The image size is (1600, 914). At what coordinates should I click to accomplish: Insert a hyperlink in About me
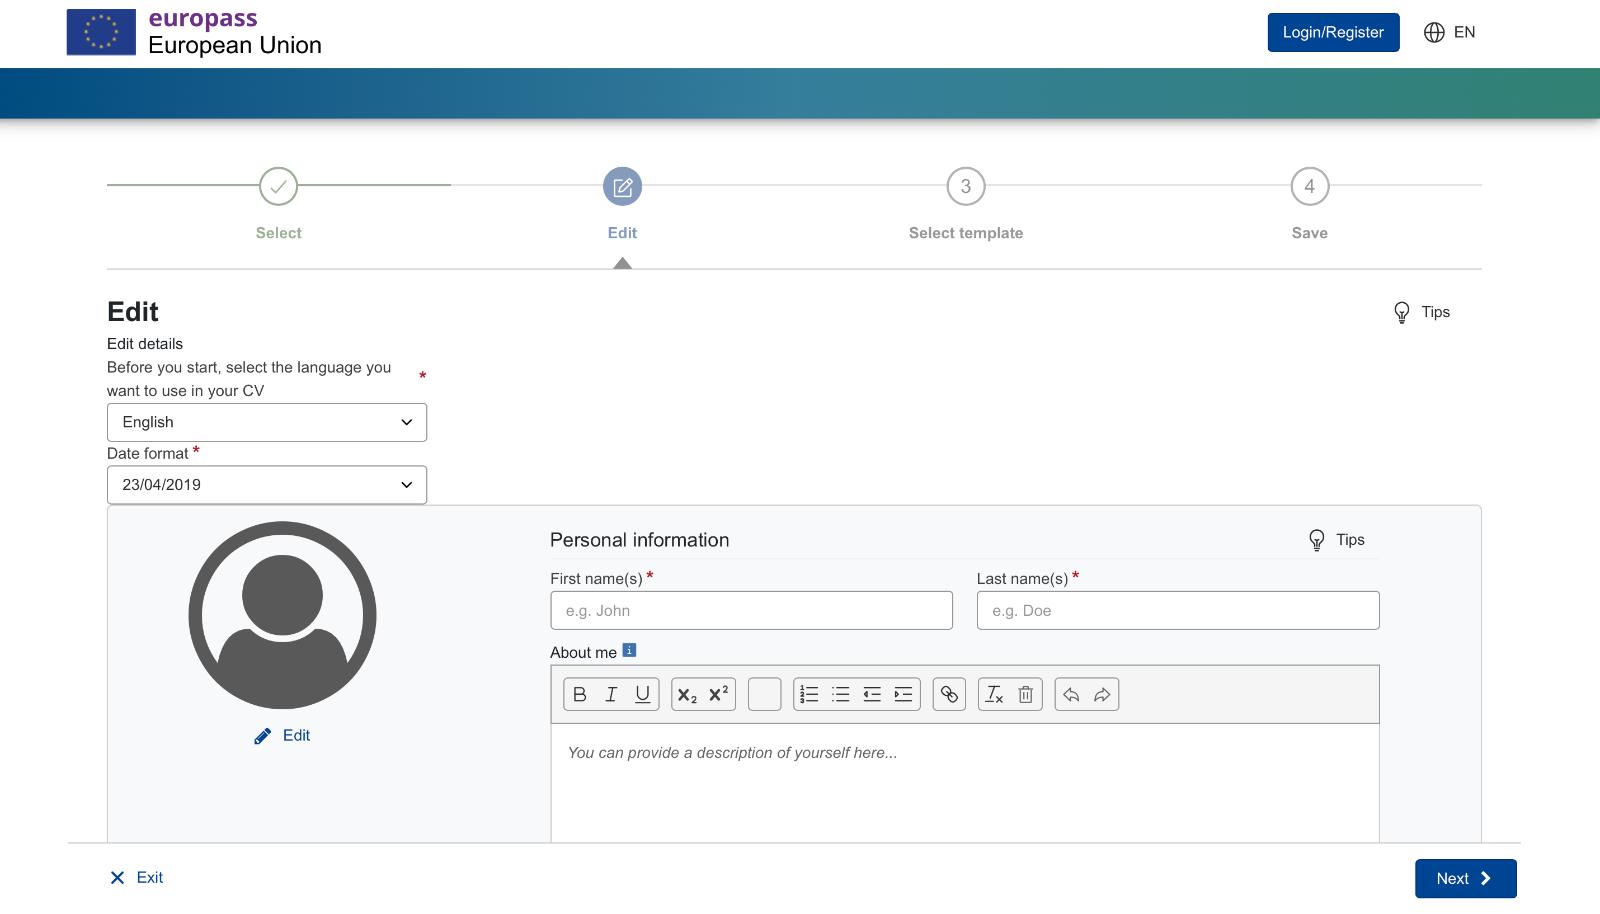(x=949, y=694)
